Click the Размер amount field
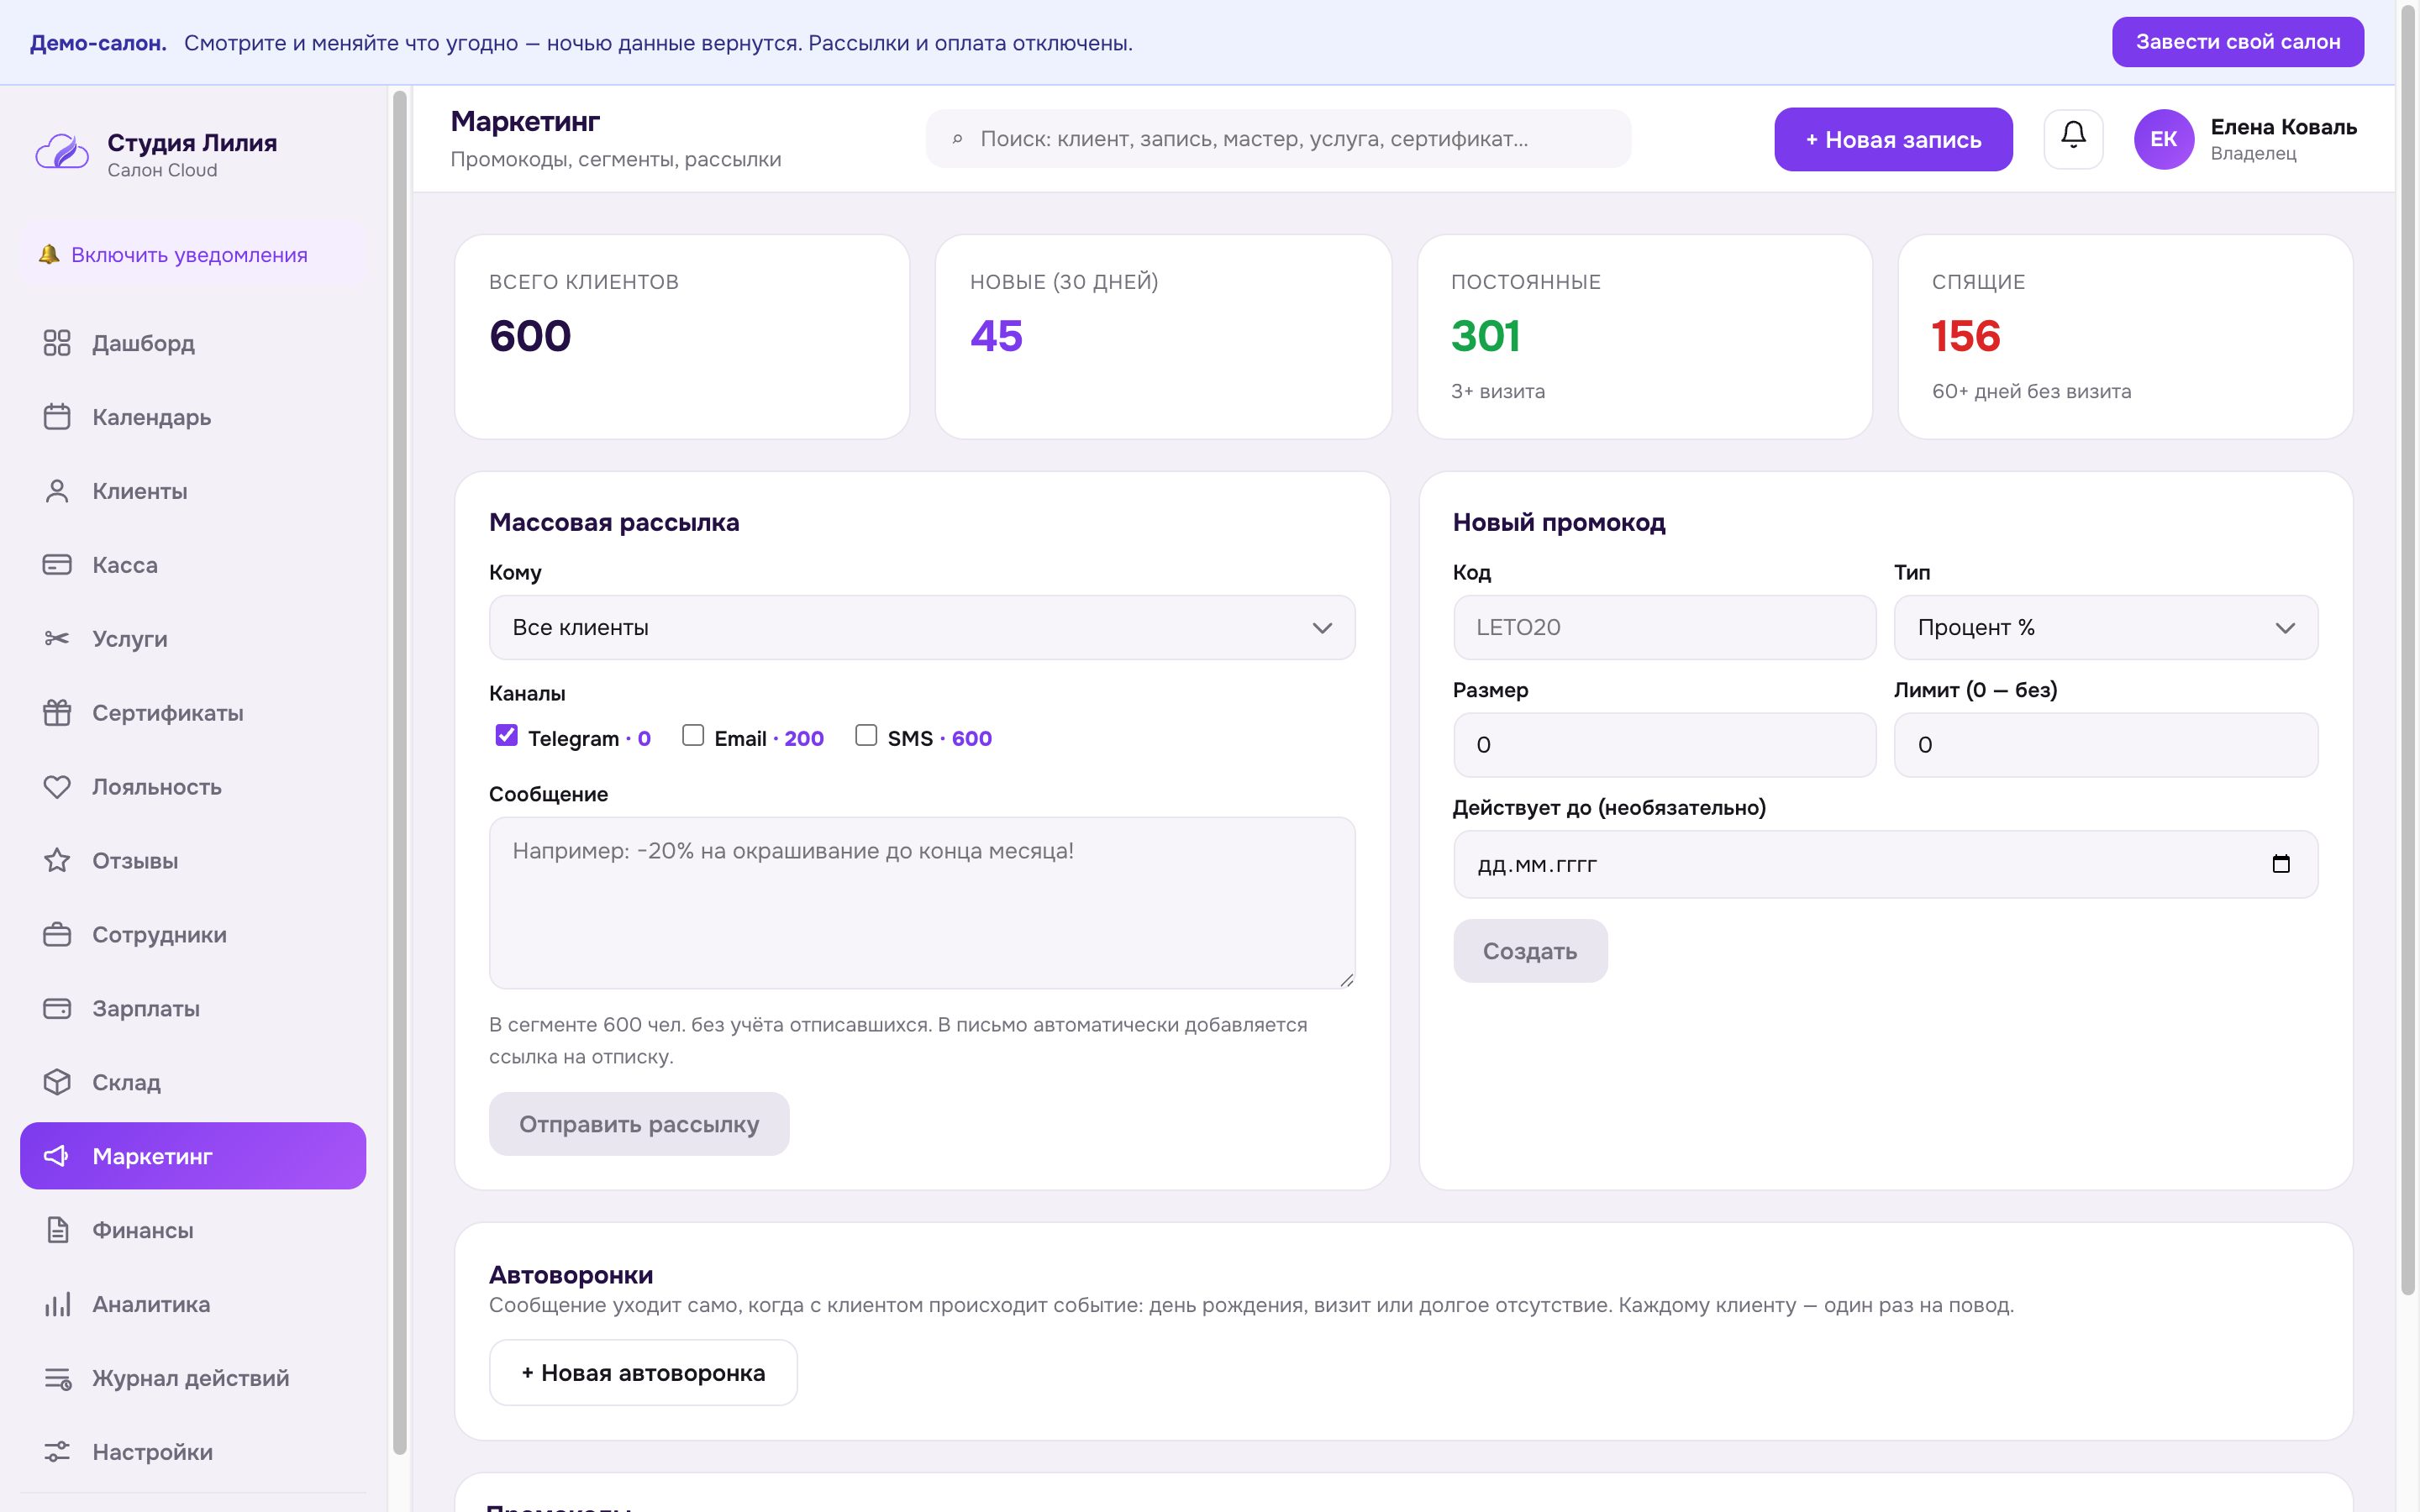 pyautogui.click(x=1664, y=745)
